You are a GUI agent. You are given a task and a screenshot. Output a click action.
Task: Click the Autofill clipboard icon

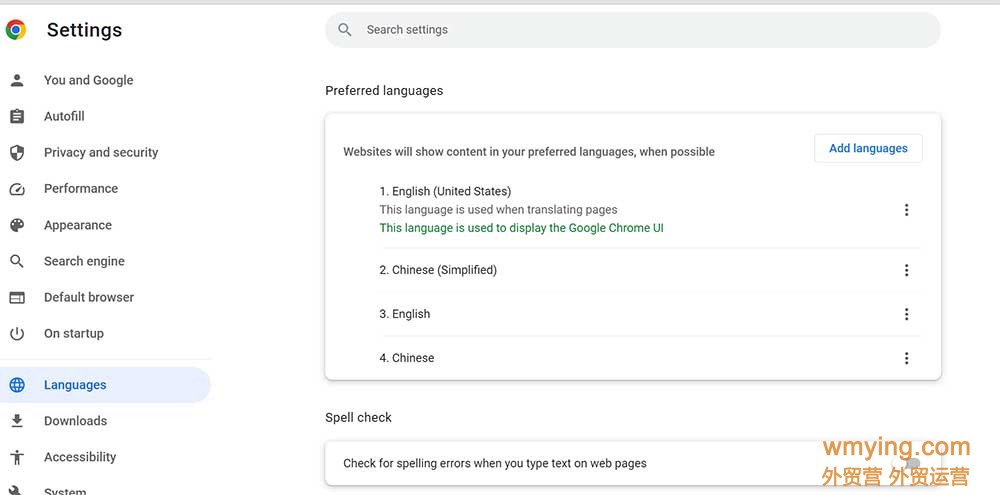pyautogui.click(x=17, y=116)
